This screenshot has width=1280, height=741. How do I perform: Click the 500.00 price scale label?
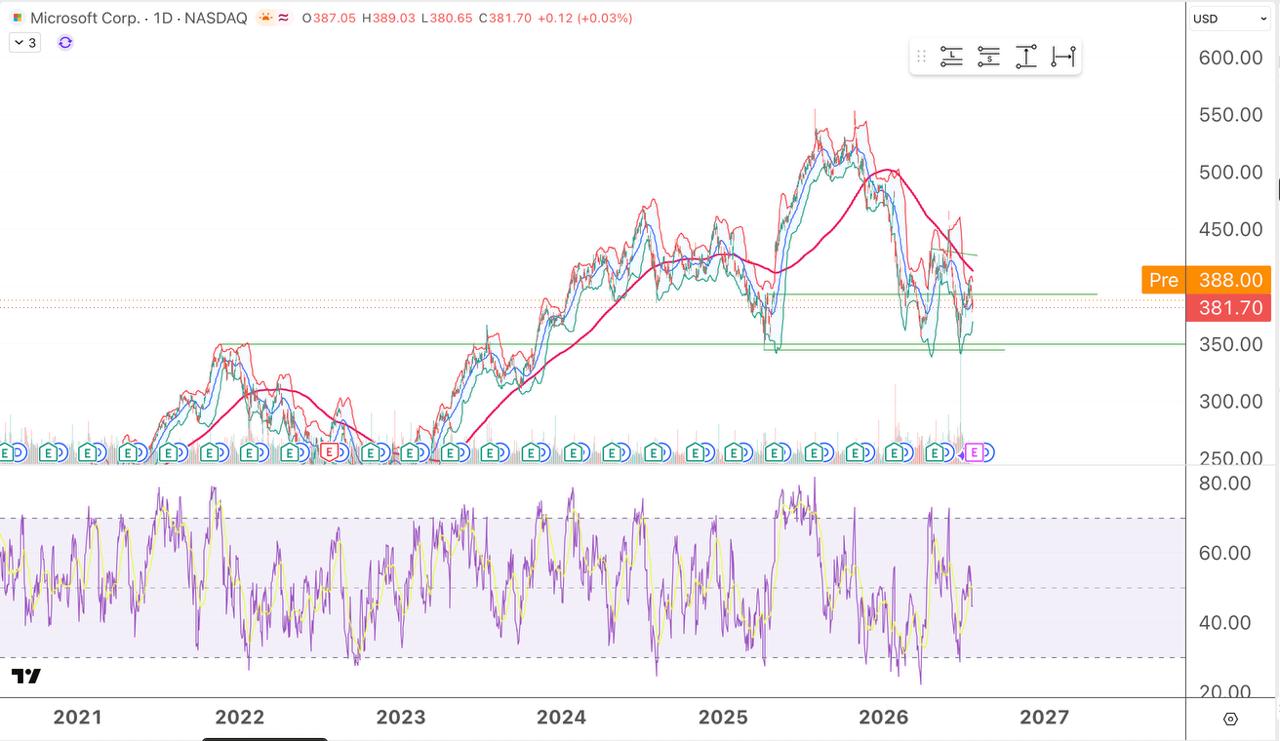pyautogui.click(x=1230, y=172)
